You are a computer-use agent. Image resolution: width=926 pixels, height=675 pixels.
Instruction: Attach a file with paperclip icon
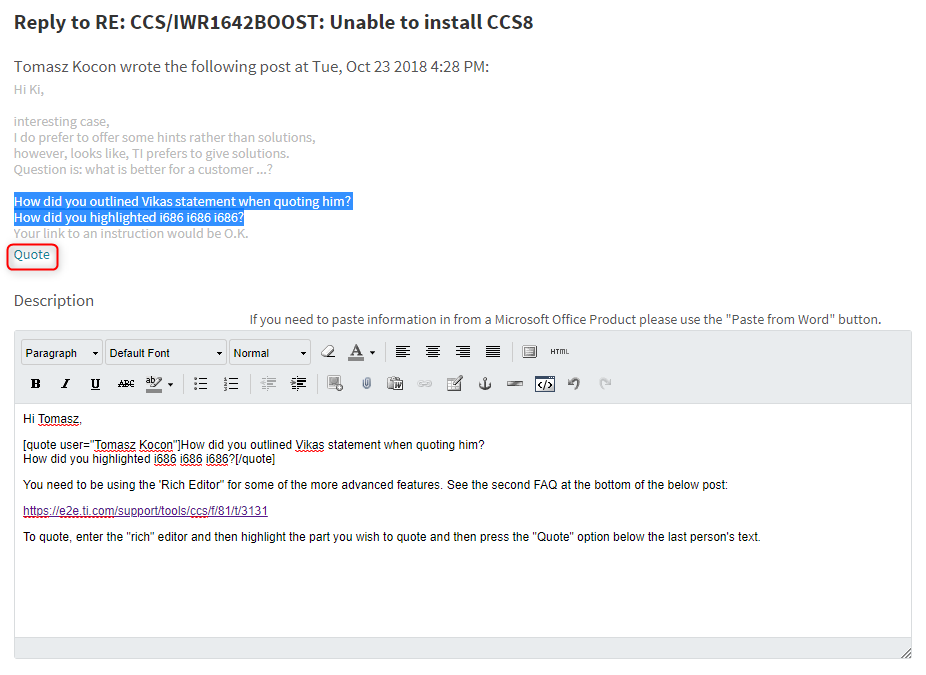click(366, 384)
